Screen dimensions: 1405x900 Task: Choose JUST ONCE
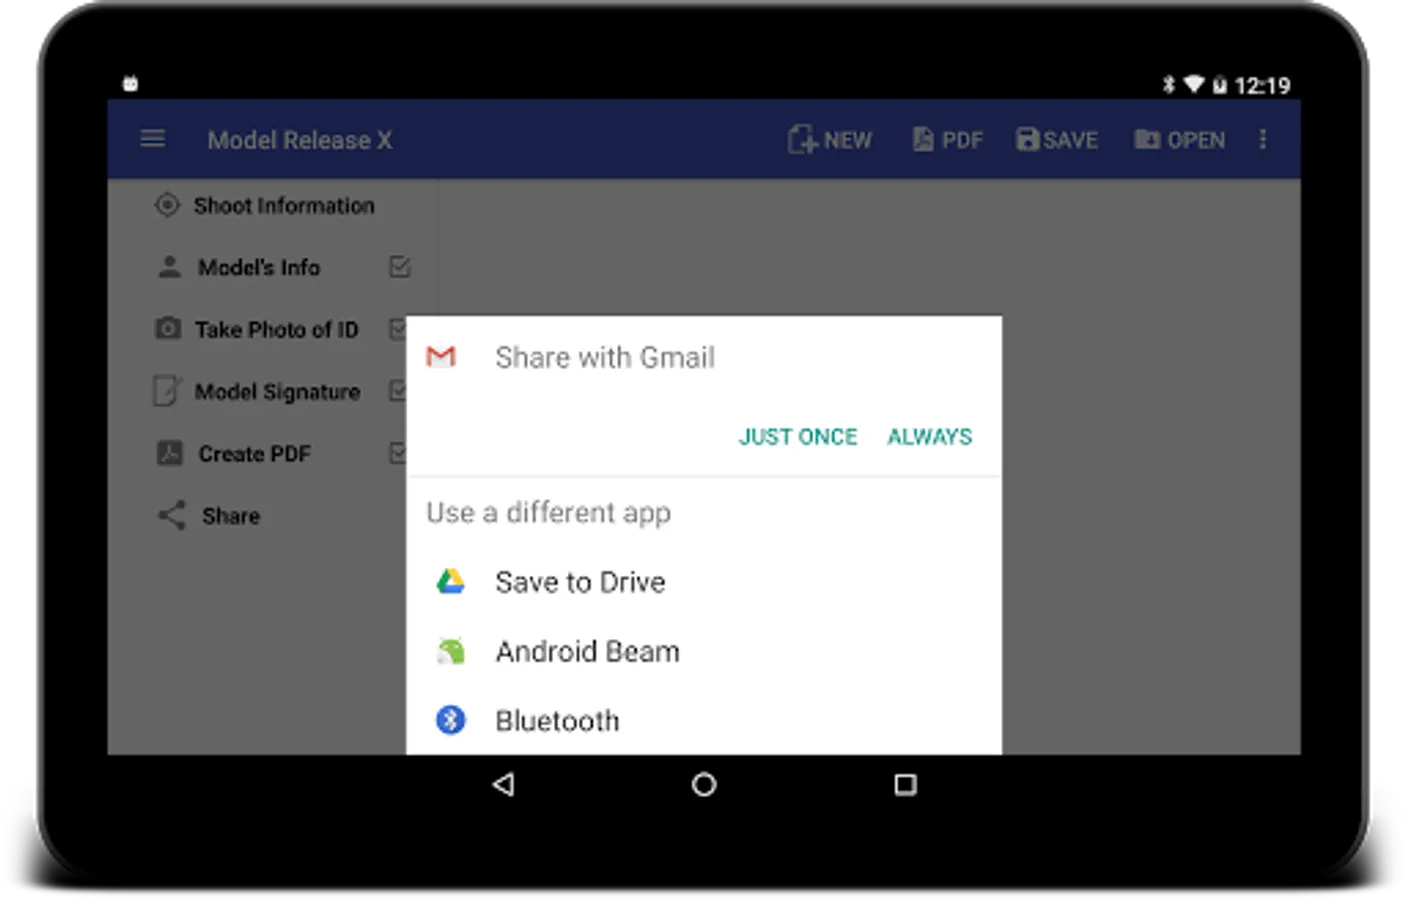(x=798, y=437)
